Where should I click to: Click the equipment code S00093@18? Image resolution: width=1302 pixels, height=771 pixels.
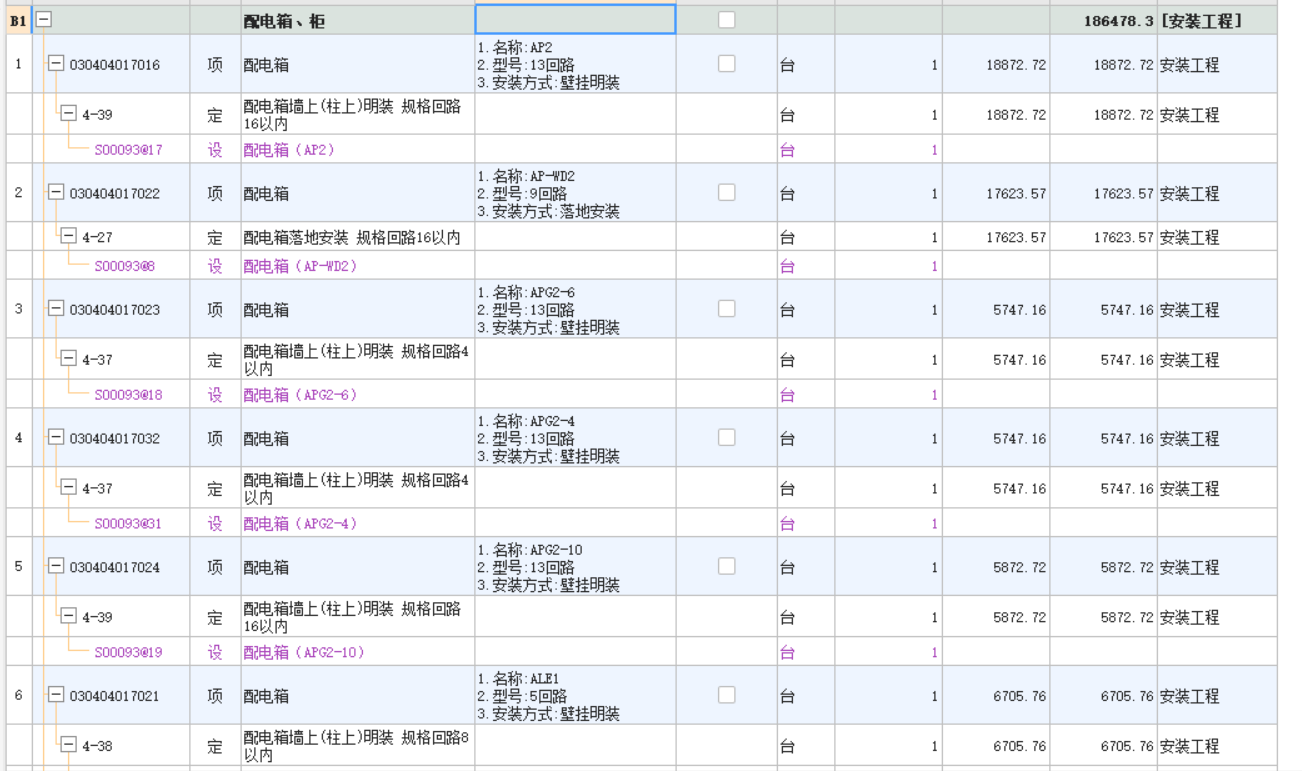pos(128,395)
